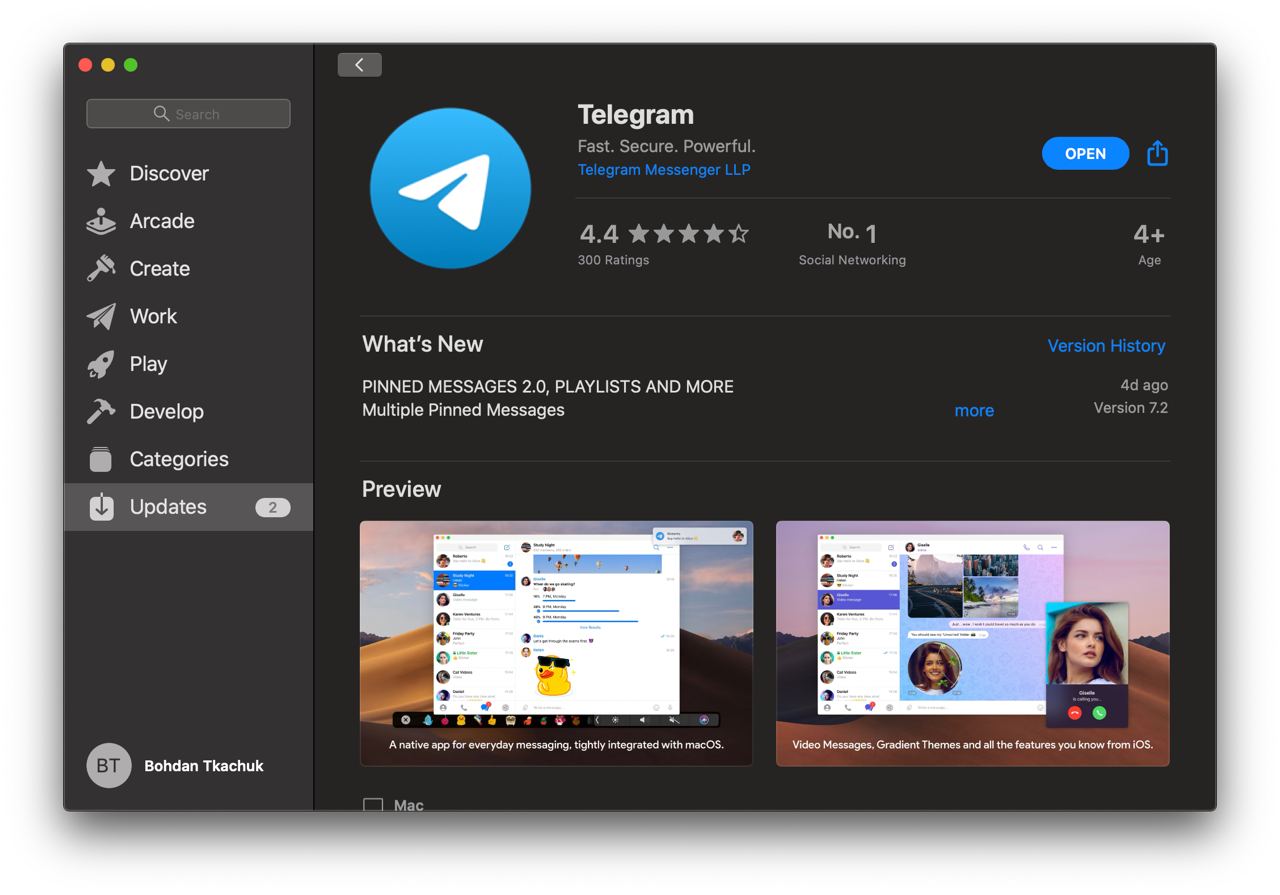The image size is (1280, 895).
Task: Click the 'PINNED MESSAGES 2.0, PLAYLISTS AND MORE' line
Action: point(548,387)
